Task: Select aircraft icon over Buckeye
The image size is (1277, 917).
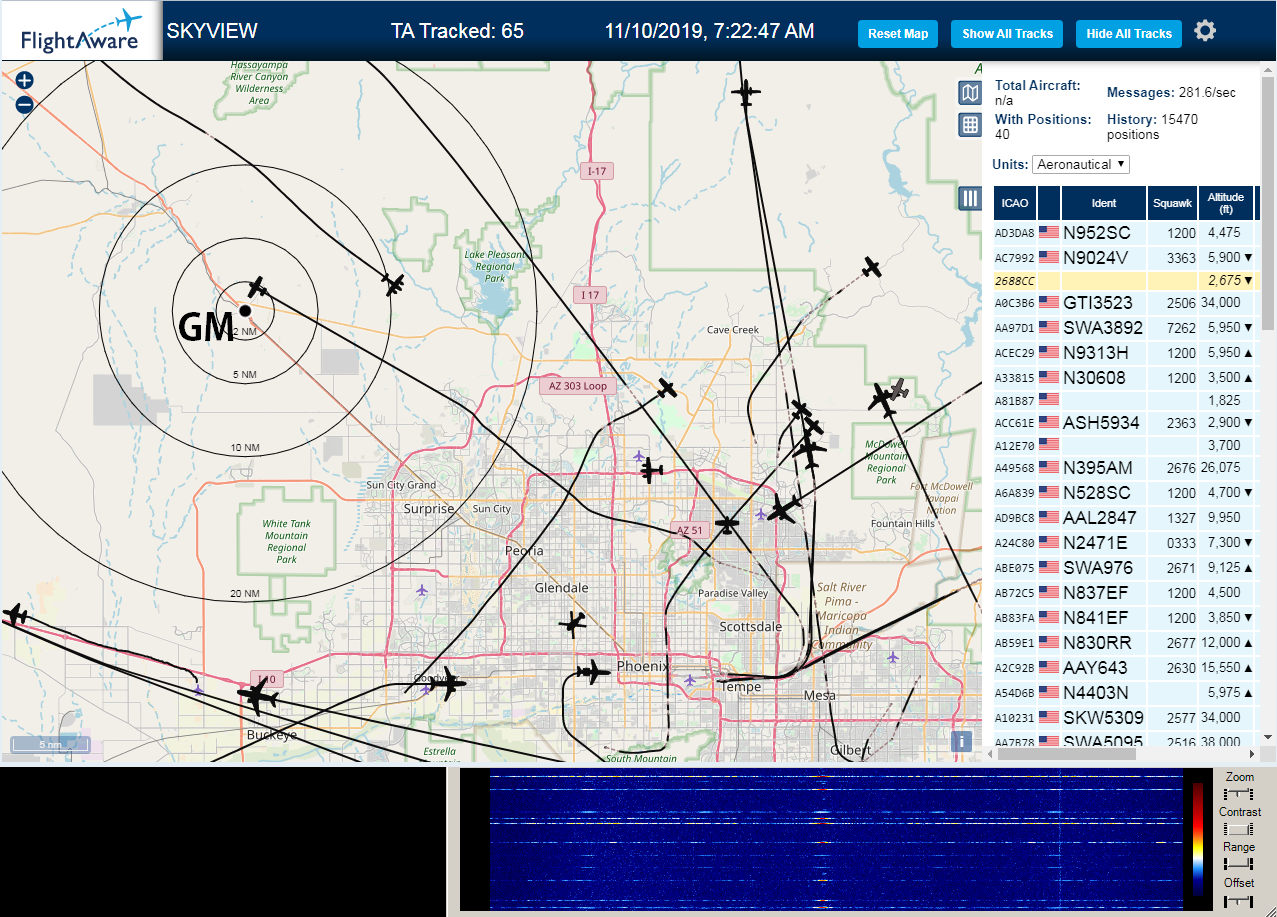Action: coord(259,696)
